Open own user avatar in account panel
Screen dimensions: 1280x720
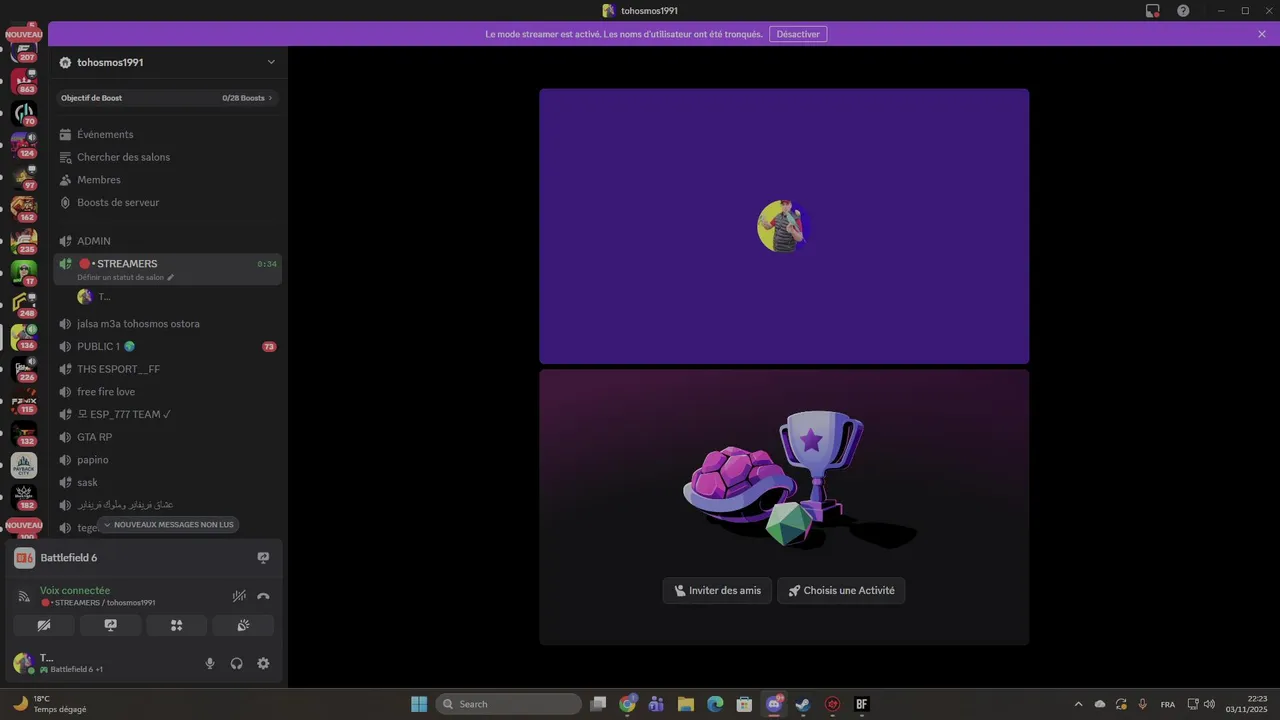tap(23, 663)
